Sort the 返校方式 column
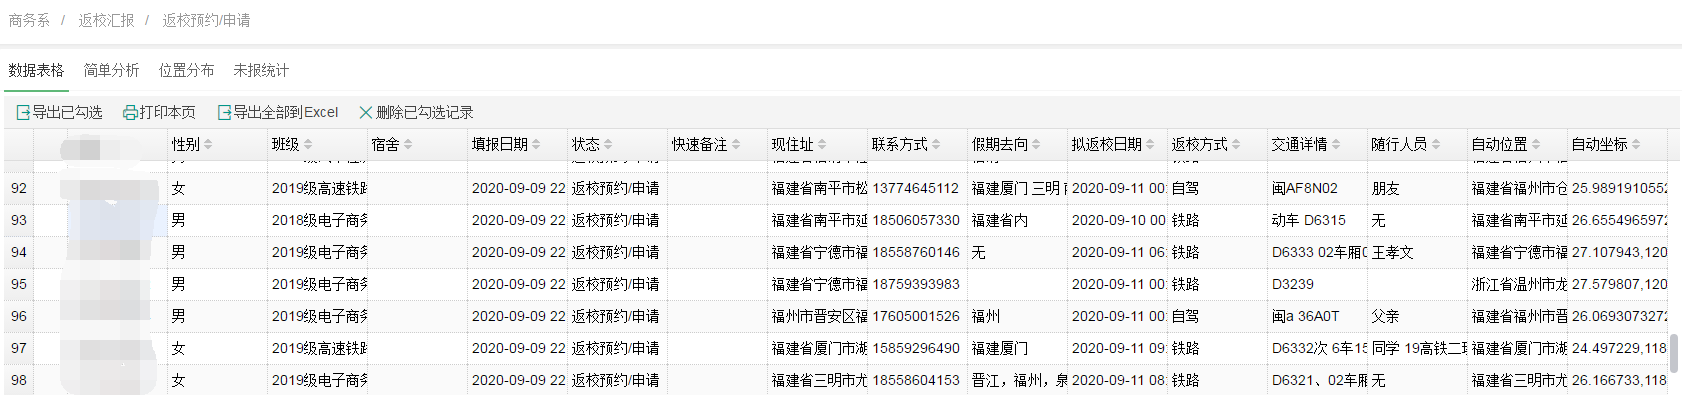The width and height of the screenshot is (1682, 395). [x=1236, y=145]
